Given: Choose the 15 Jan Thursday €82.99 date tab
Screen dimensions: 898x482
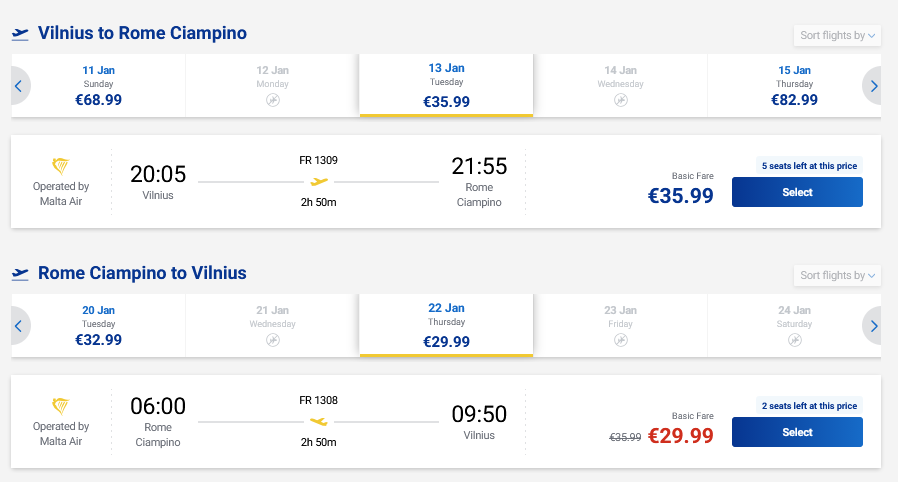Looking at the screenshot, I should click(x=795, y=85).
